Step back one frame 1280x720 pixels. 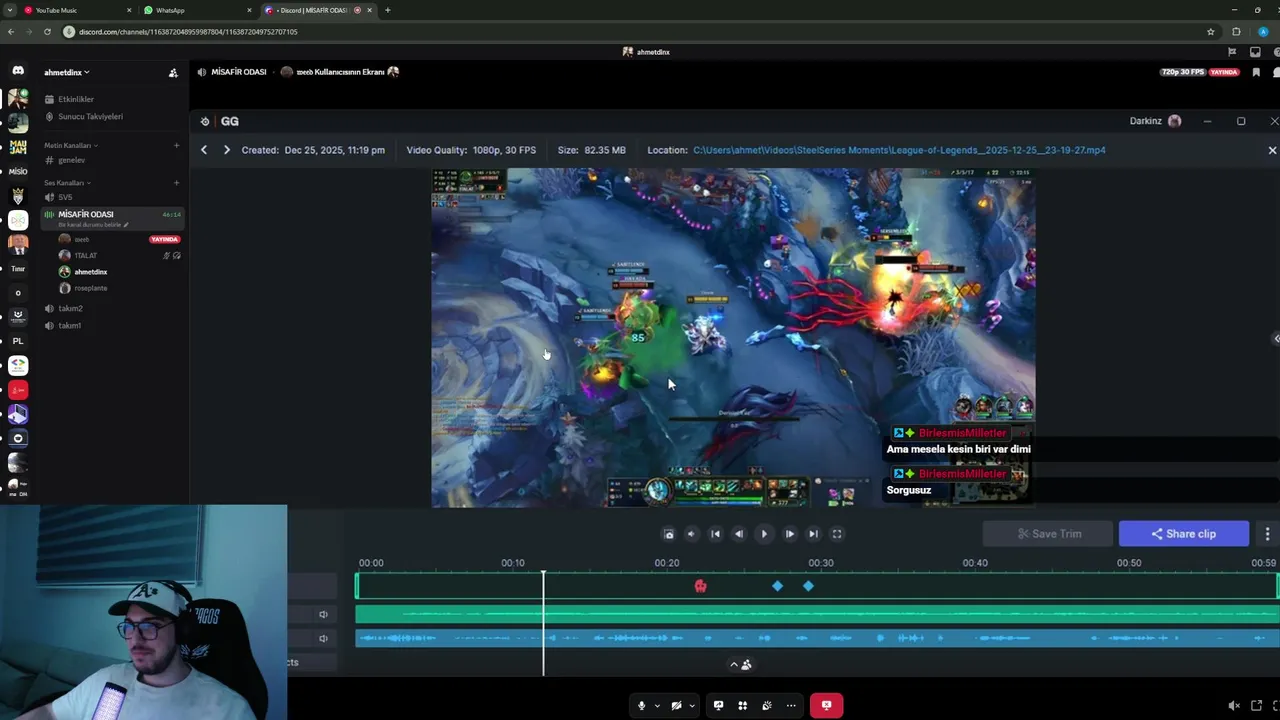coord(739,534)
